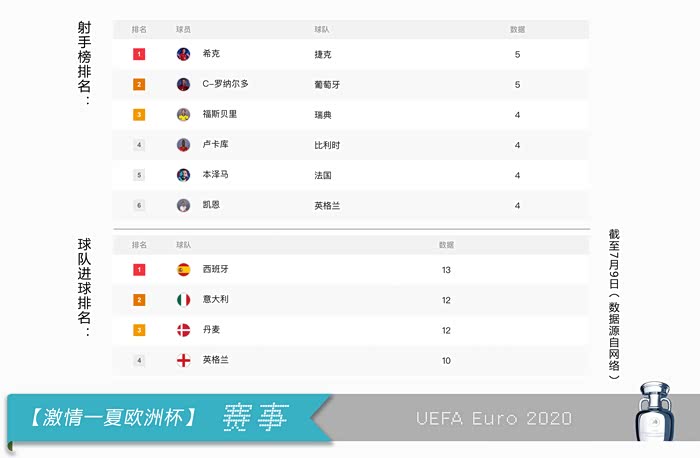Viewport: 700px width, 458px height.
Task: Select the orange rank 2 badge for 意大利
Action: point(139,299)
